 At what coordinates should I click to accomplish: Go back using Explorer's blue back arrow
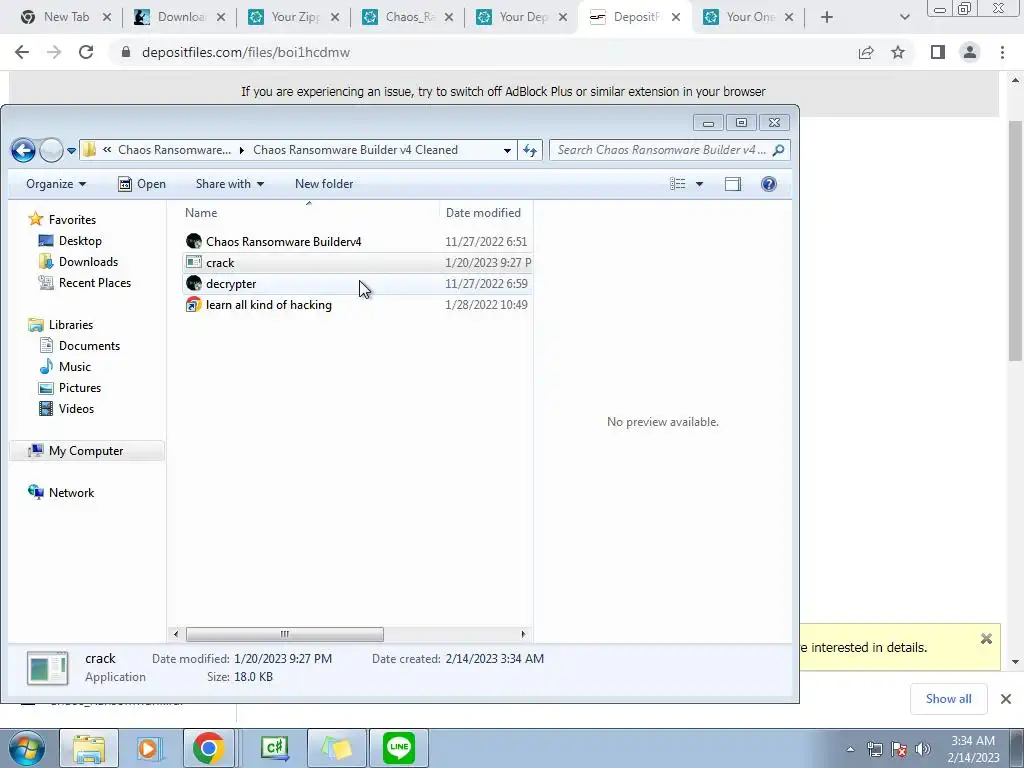[x=24, y=150]
